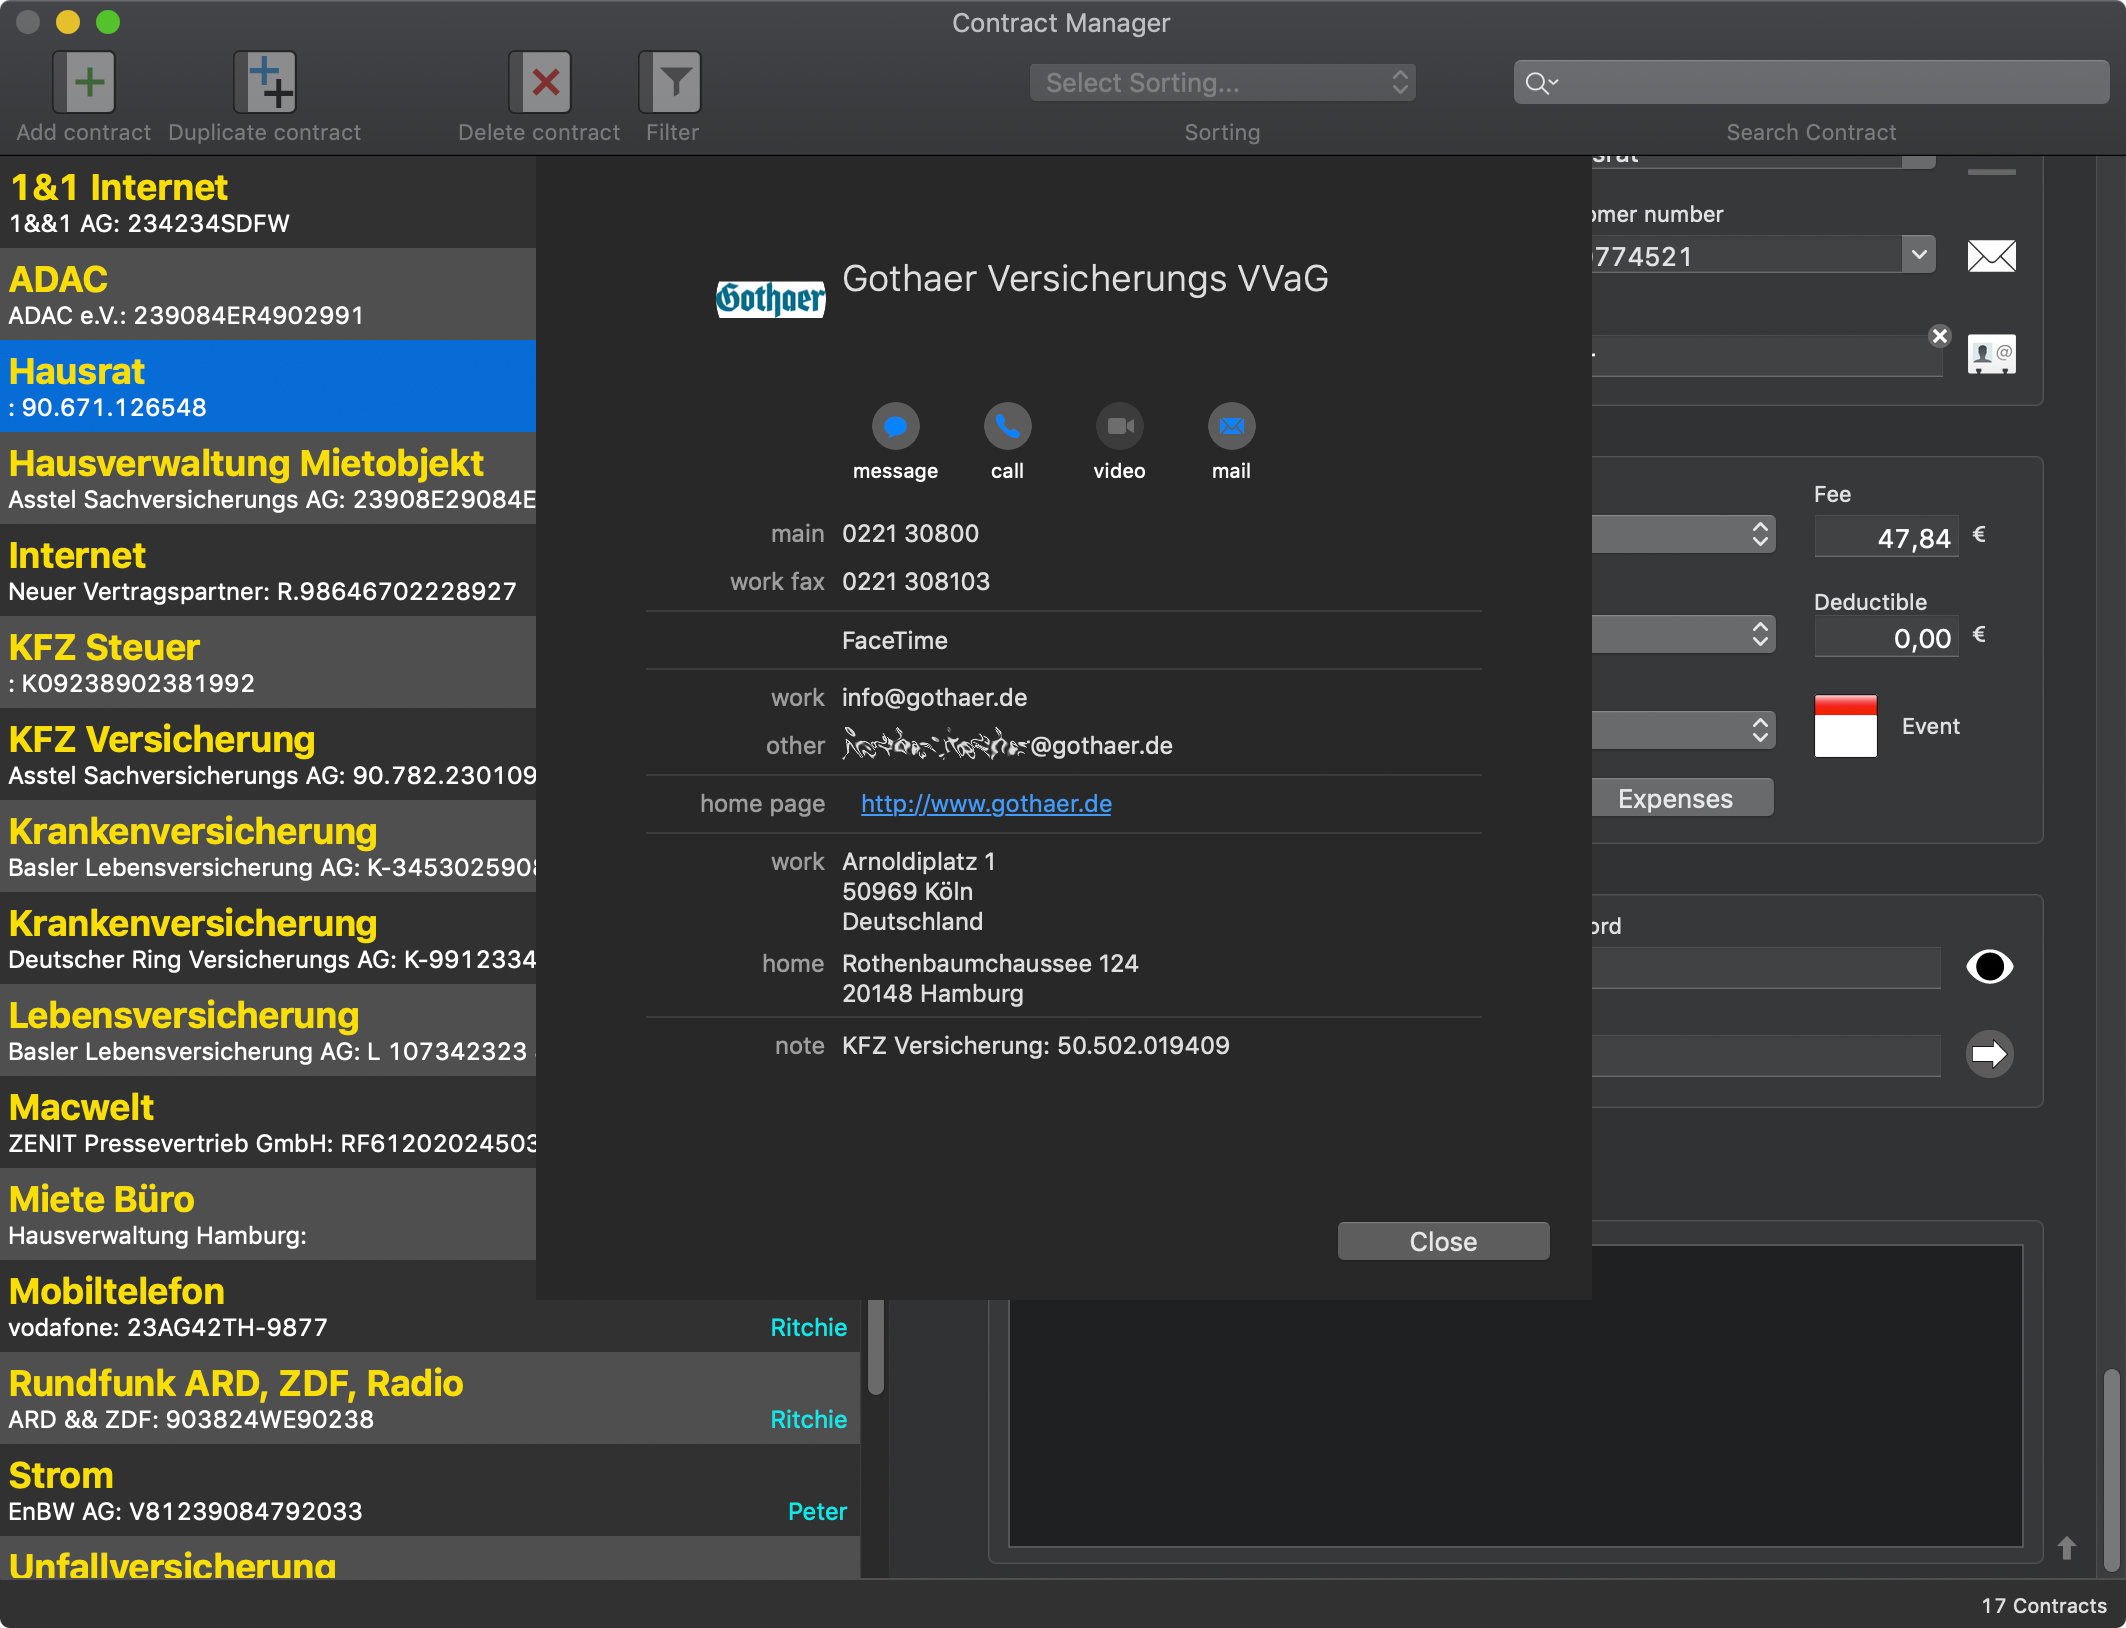The width and height of the screenshot is (2126, 1628).
Task: Click inside the large notes text area
Action: pyautogui.click(x=1516, y=1396)
